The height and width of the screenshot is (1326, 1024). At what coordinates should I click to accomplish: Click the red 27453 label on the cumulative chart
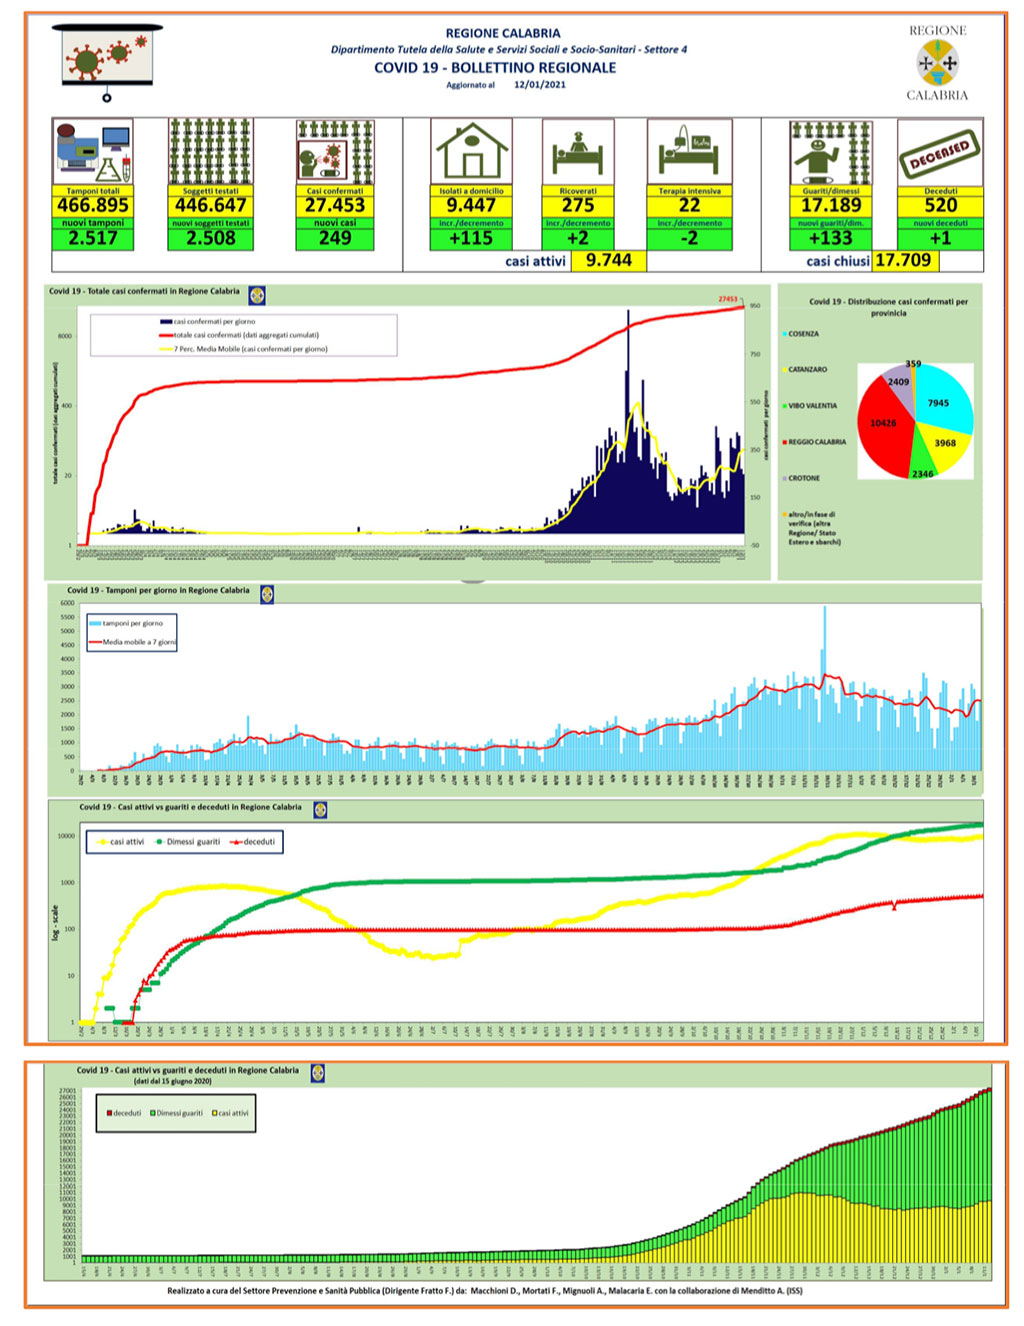[x=727, y=299]
